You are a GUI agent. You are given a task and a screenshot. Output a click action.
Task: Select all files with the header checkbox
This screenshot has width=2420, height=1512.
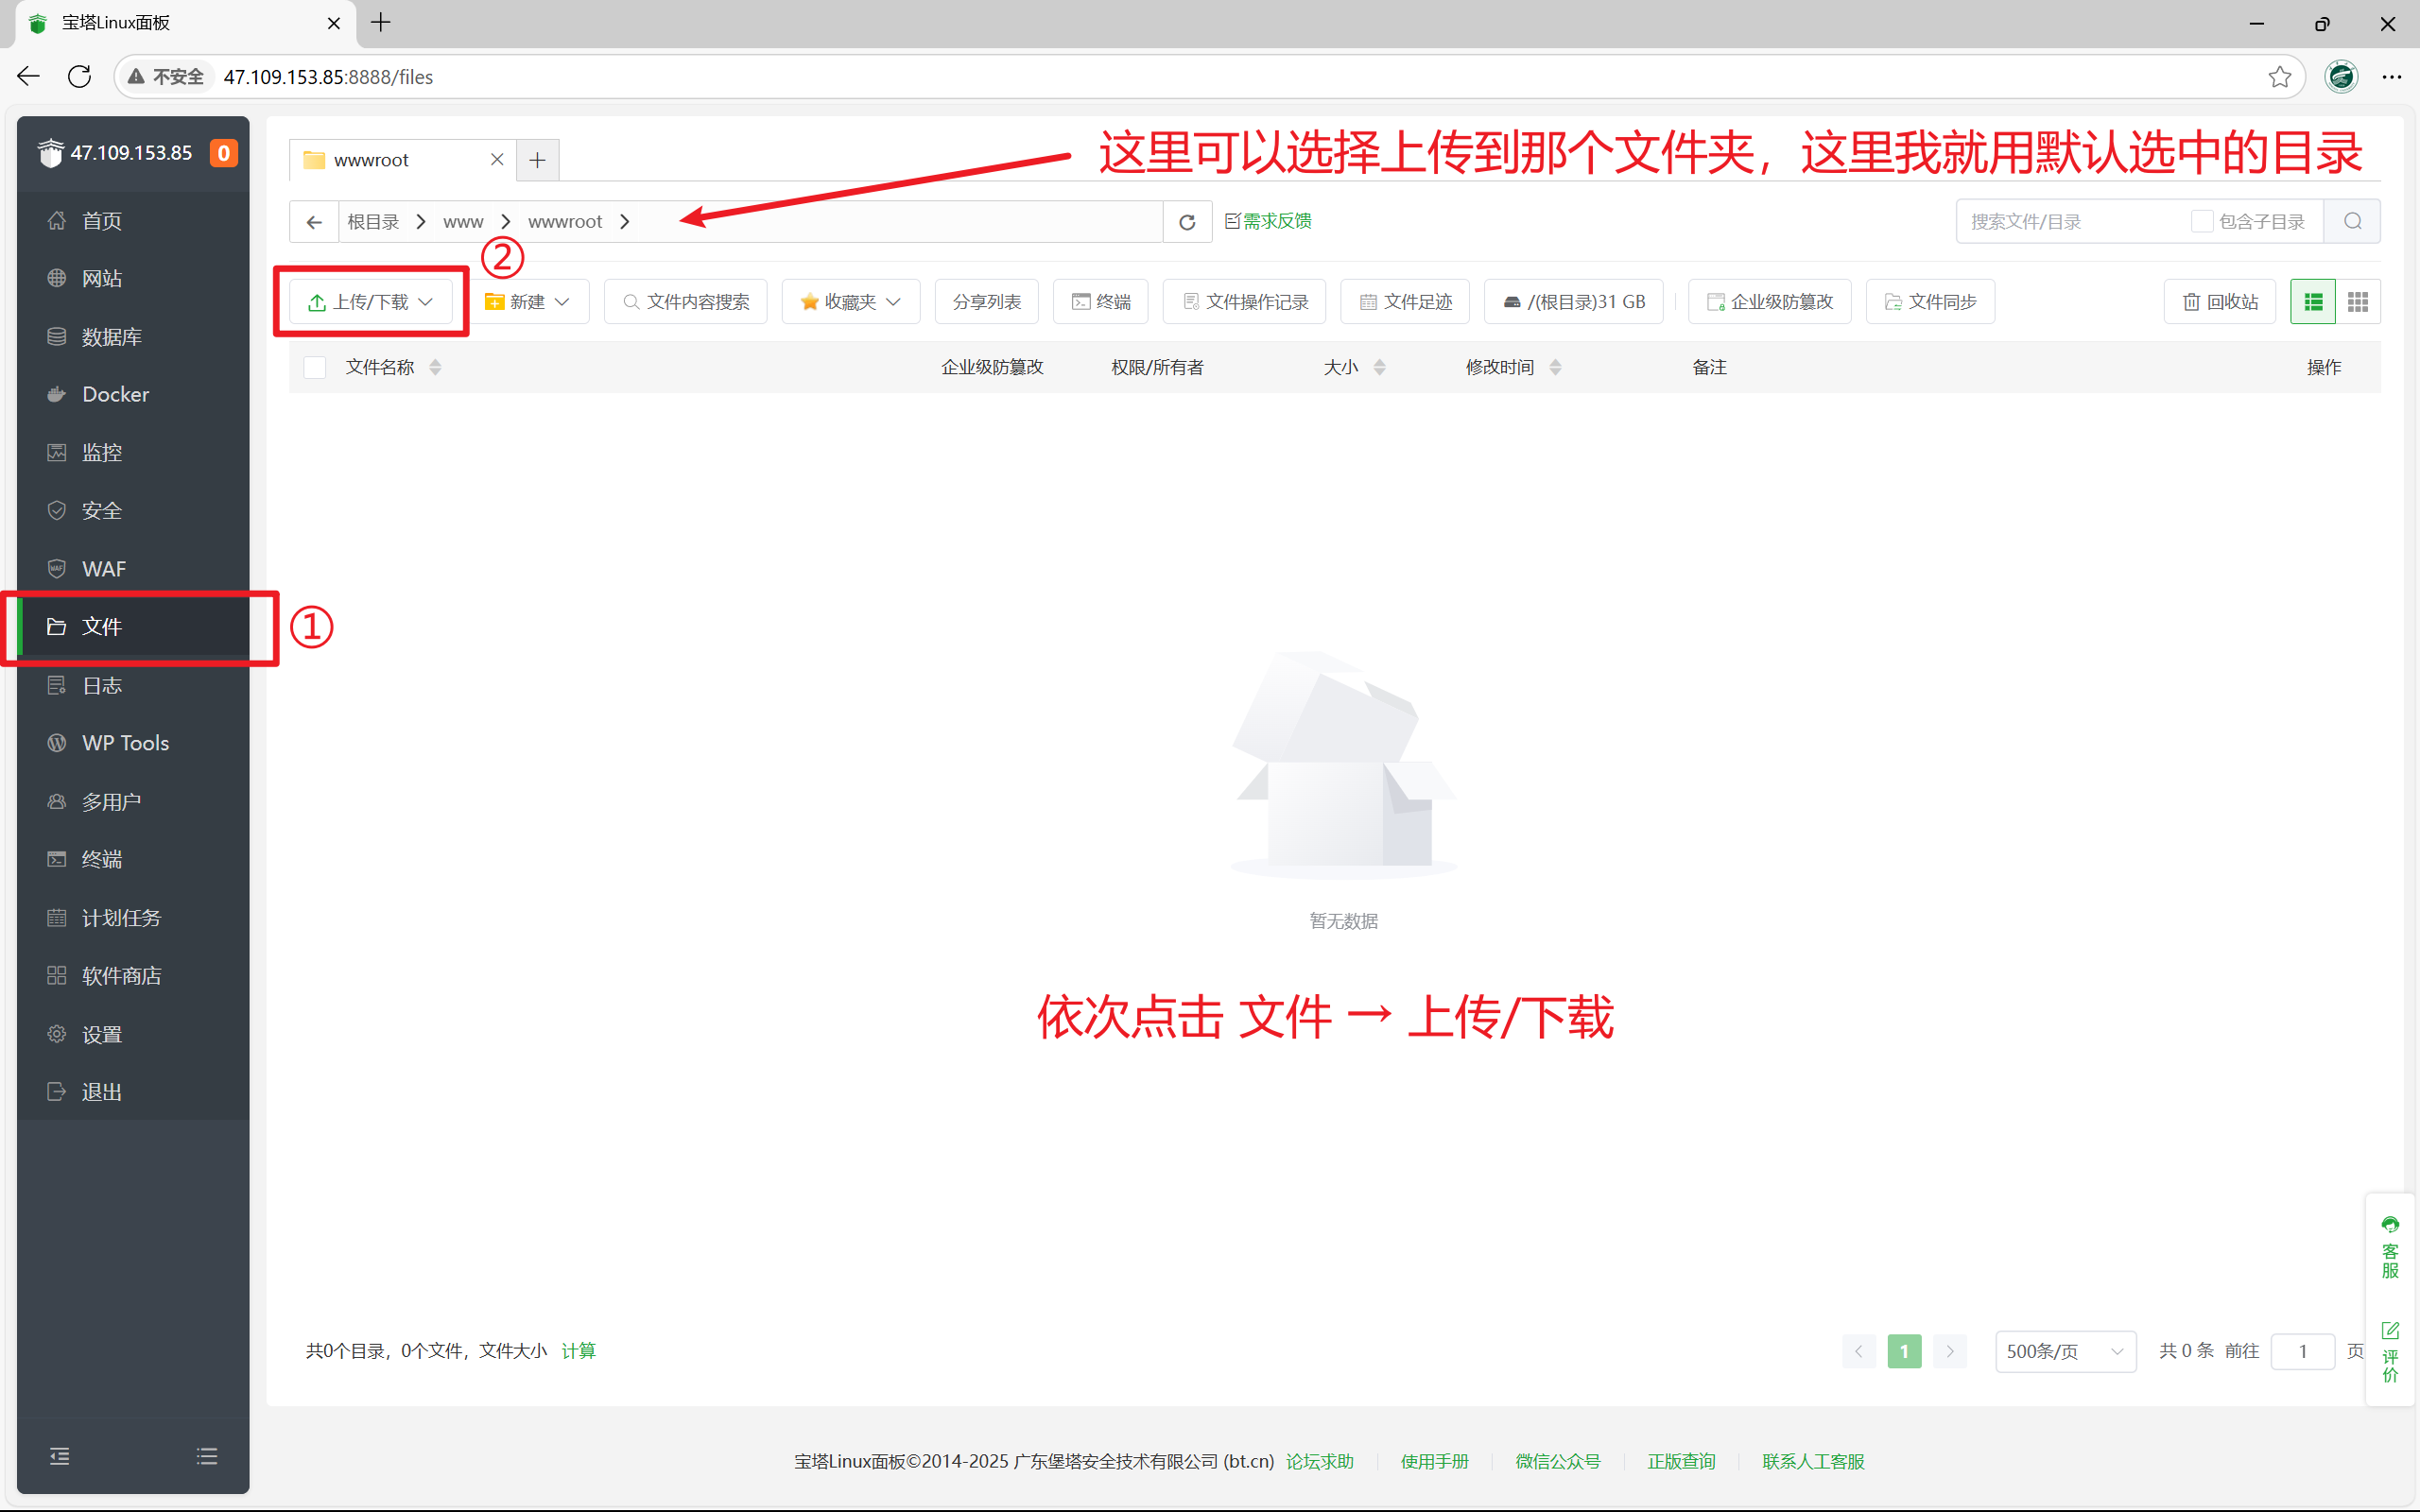pyautogui.click(x=314, y=367)
